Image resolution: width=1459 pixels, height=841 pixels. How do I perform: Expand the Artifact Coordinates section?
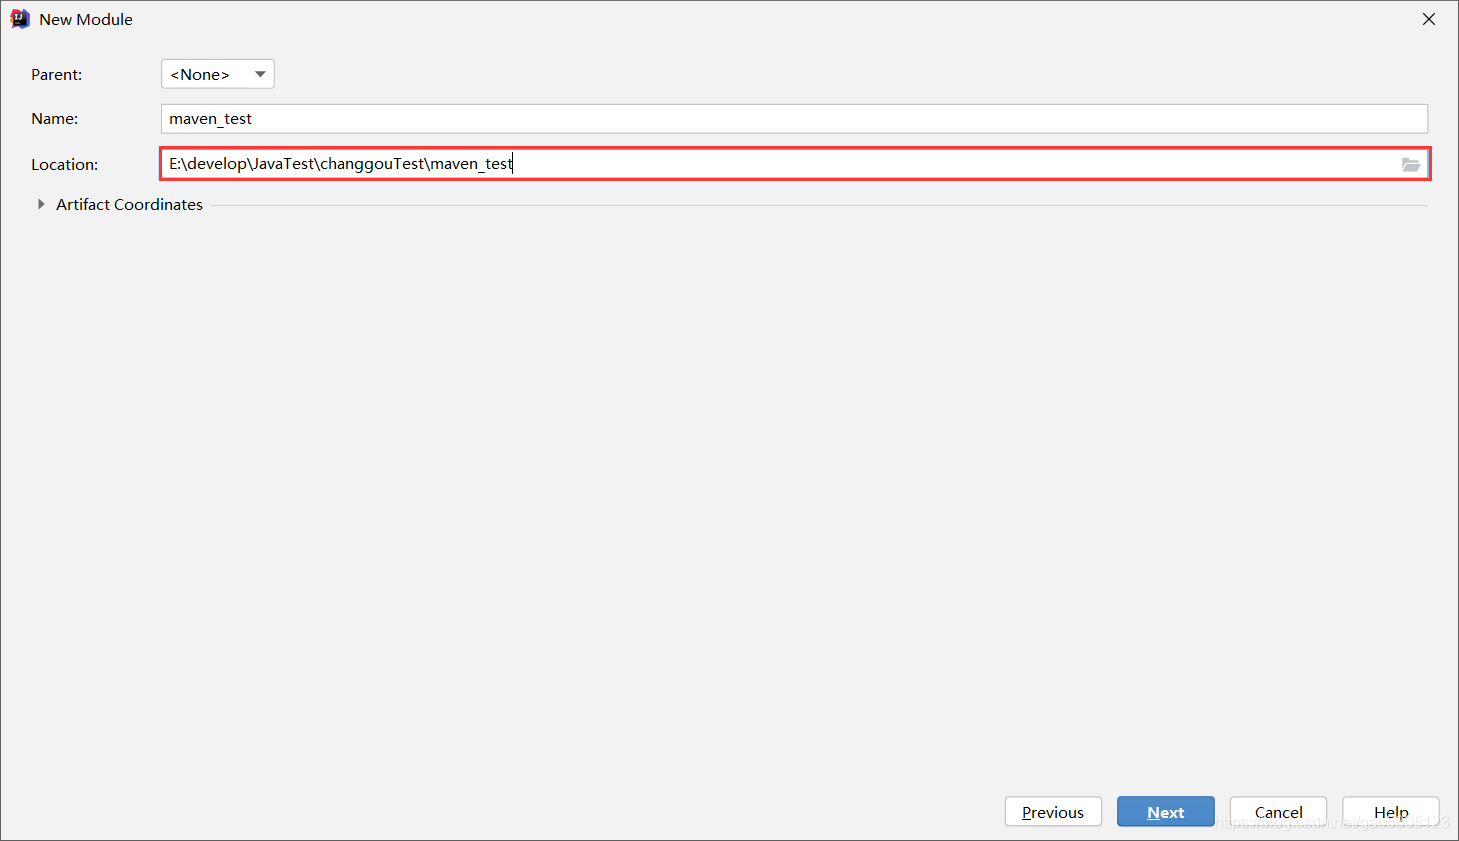[x=41, y=204]
